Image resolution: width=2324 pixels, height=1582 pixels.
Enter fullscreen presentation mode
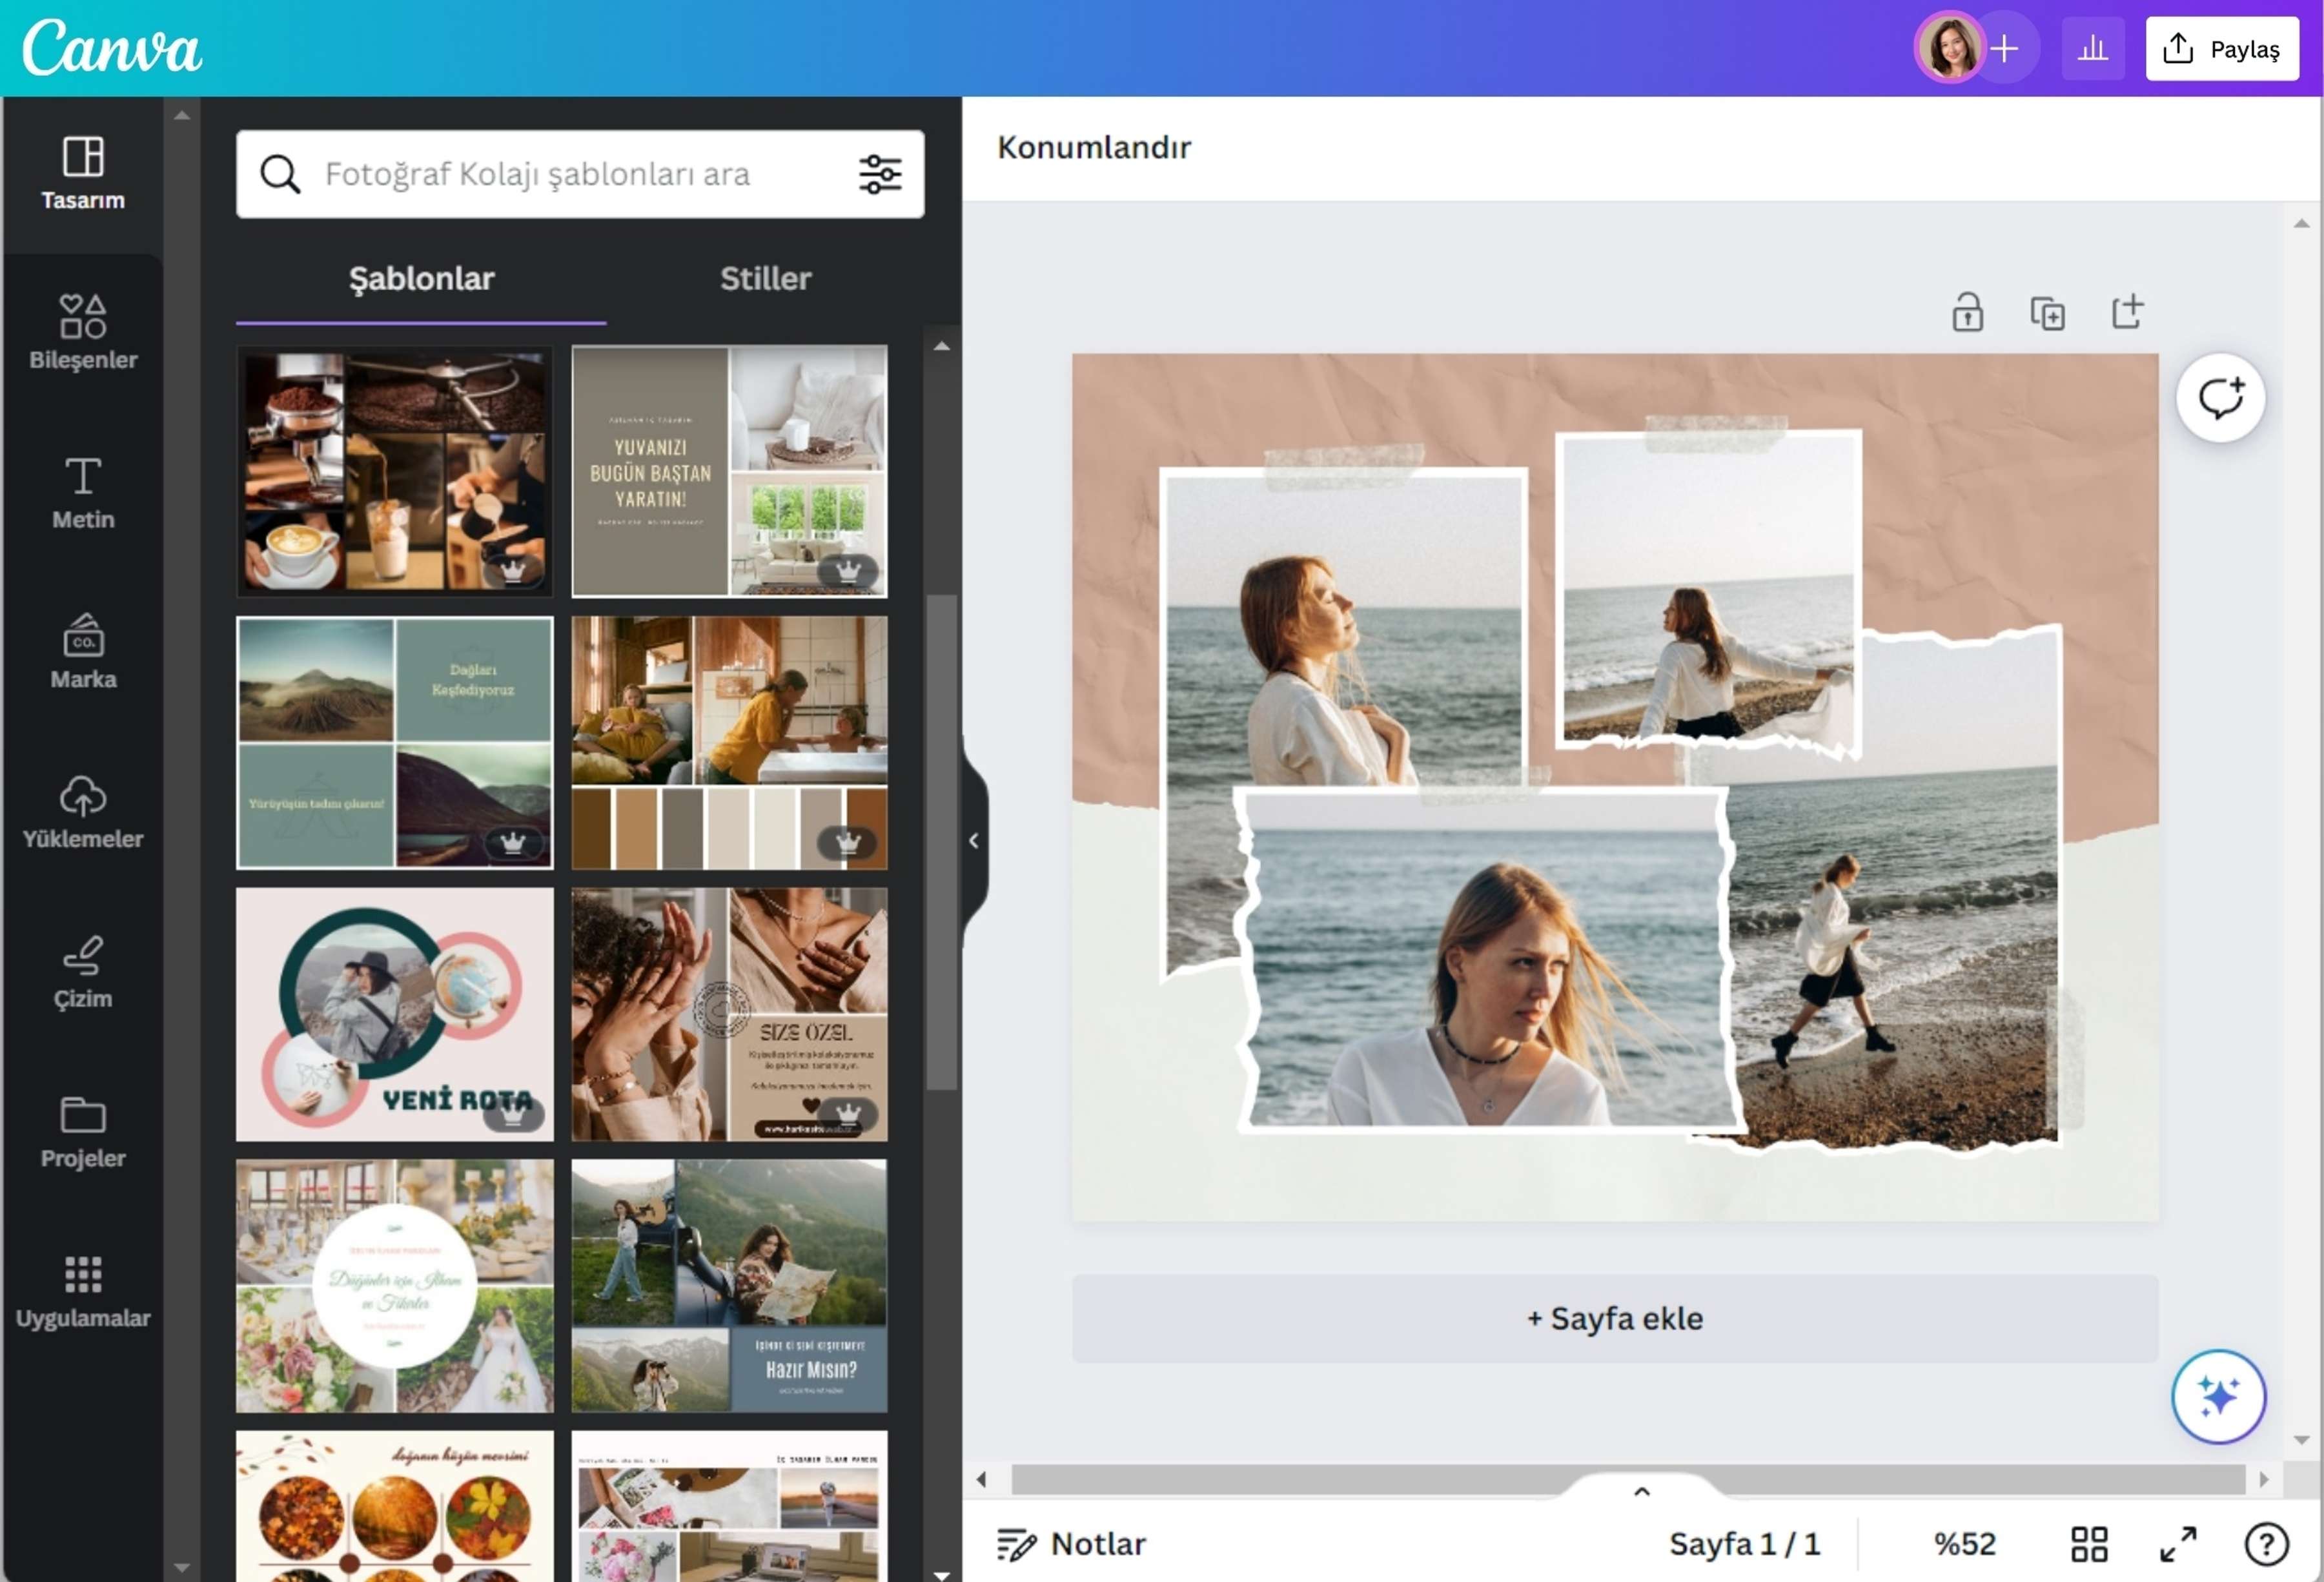[2178, 1544]
